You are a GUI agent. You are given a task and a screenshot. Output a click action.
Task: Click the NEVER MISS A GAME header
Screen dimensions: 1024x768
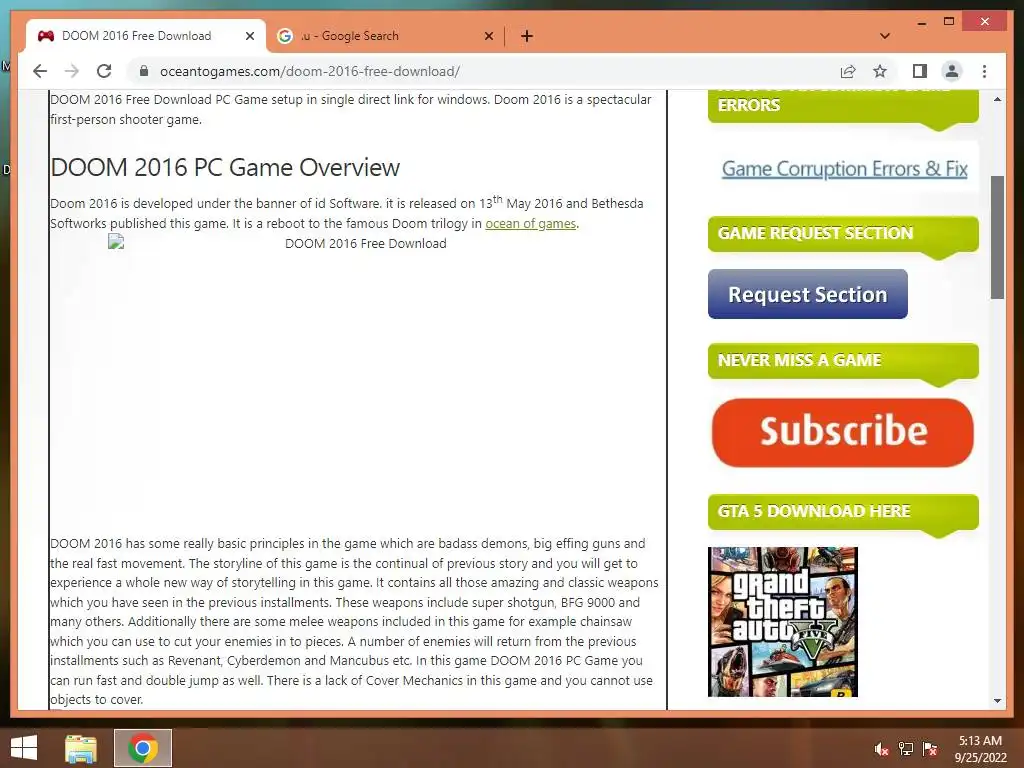[x=843, y=360]
